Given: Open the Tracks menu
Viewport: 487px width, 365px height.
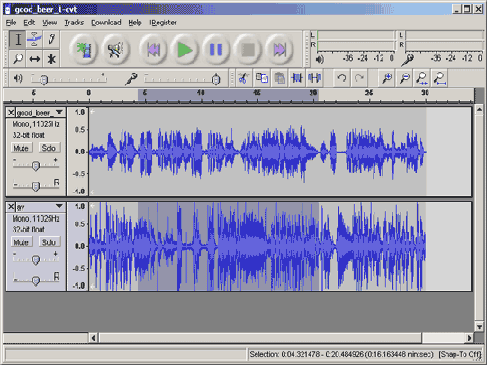Looking at the screenshot, I should click(74, 22).
